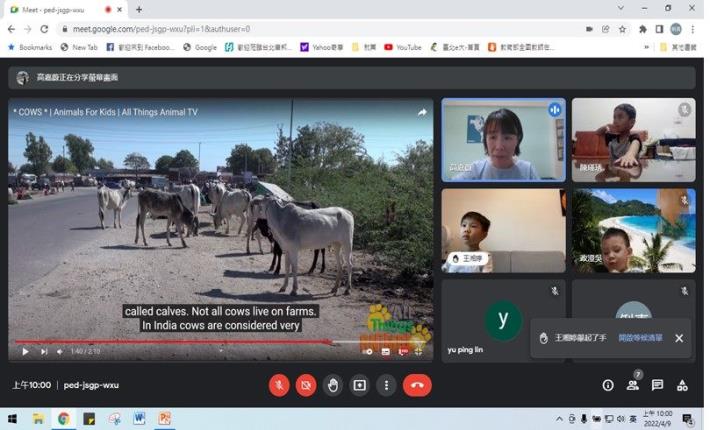Open meeting details info icon
The image size is (710, 430).
608,385
